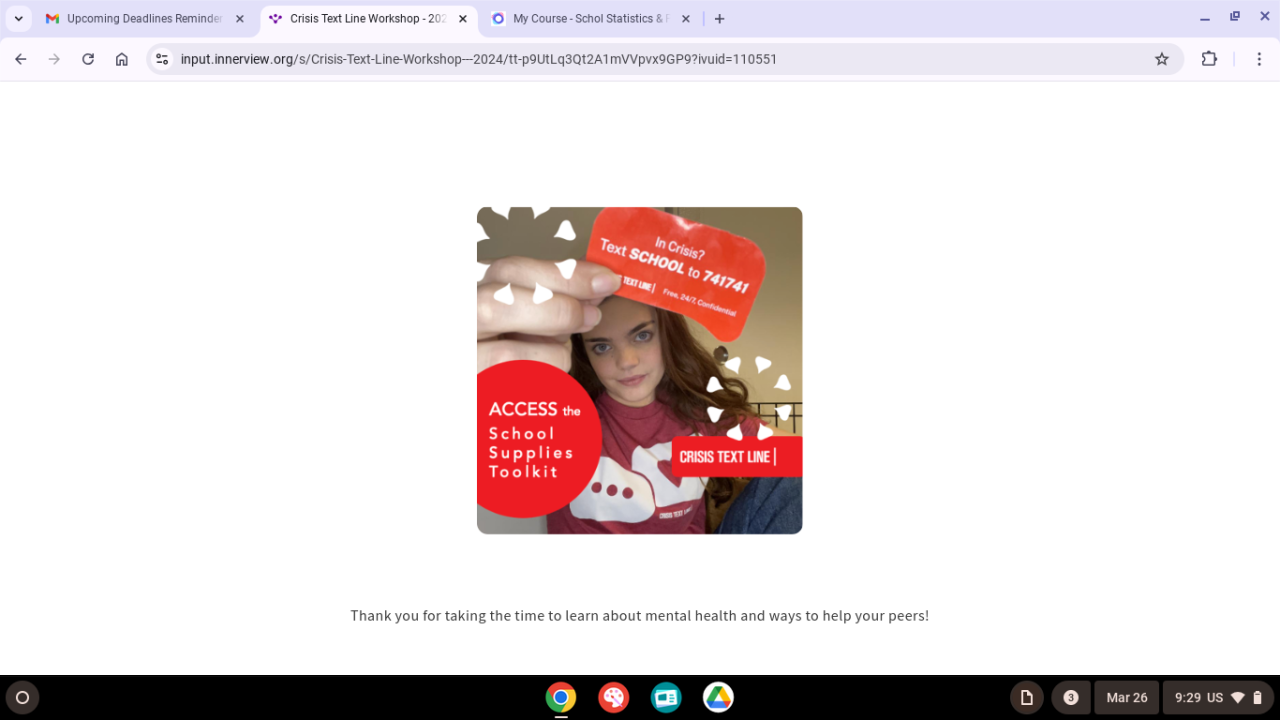Click the thank you message text

point(640,616)
